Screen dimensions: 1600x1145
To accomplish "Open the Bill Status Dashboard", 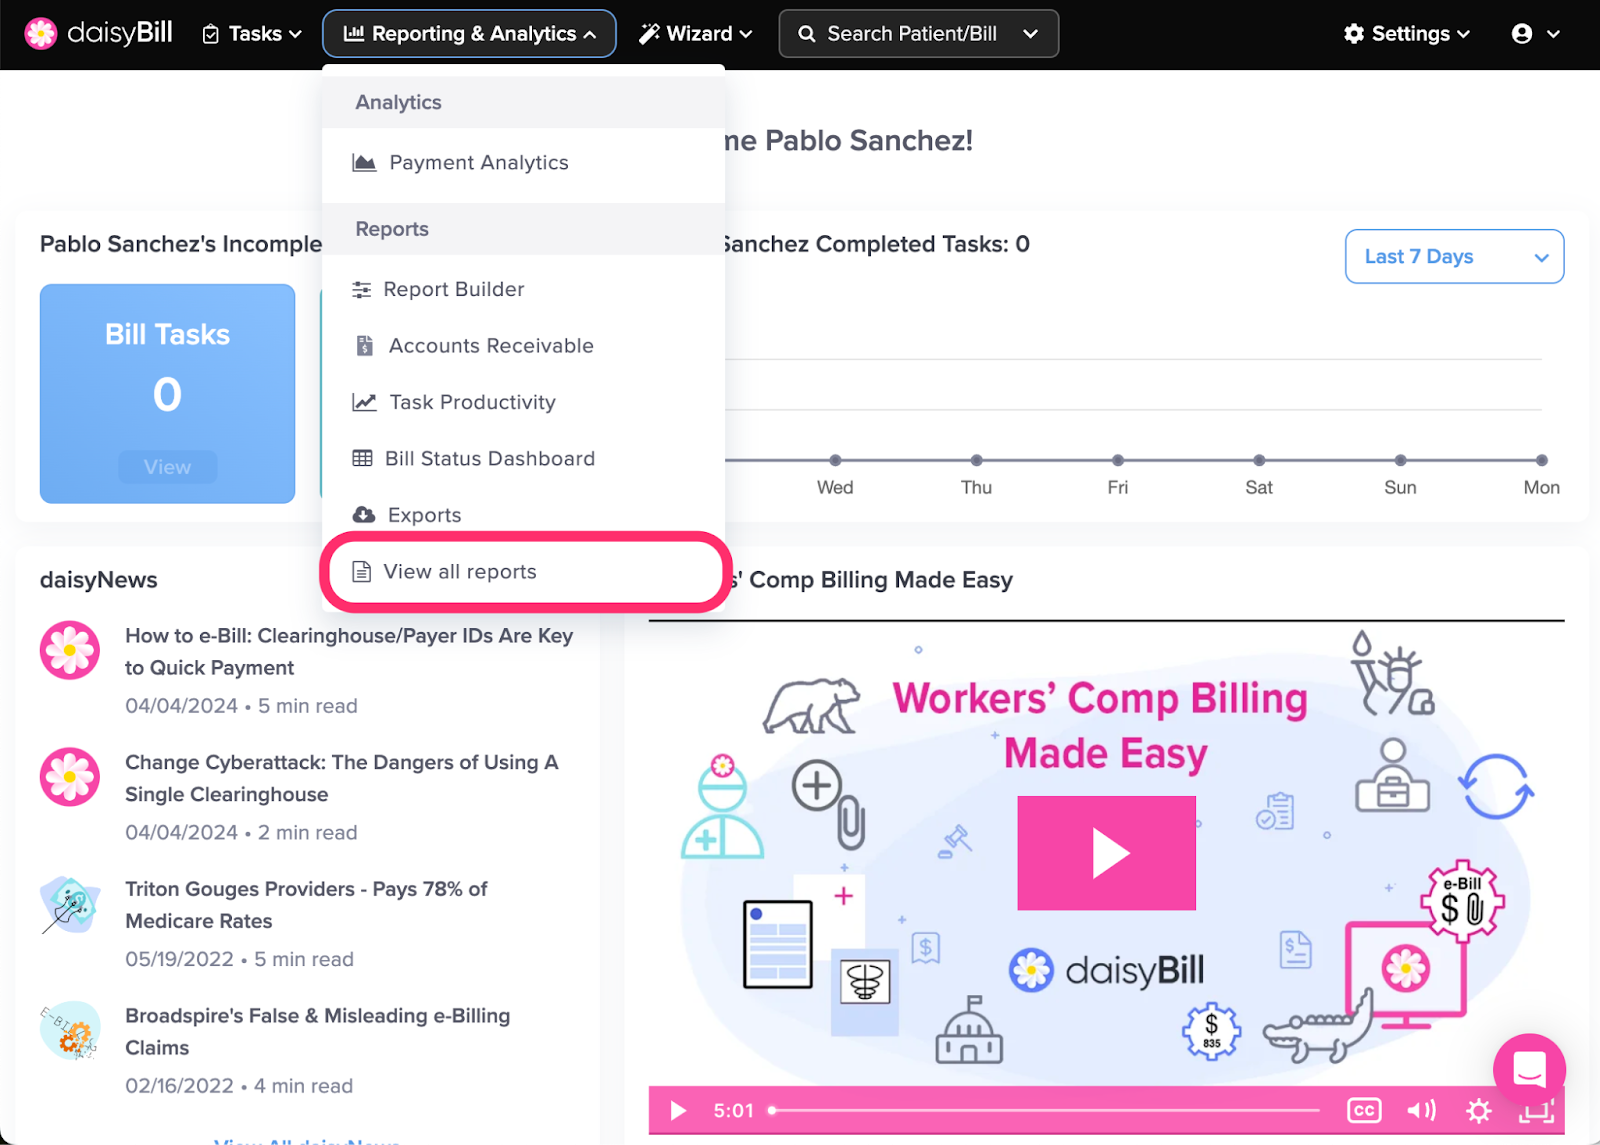I will [489, 458].
